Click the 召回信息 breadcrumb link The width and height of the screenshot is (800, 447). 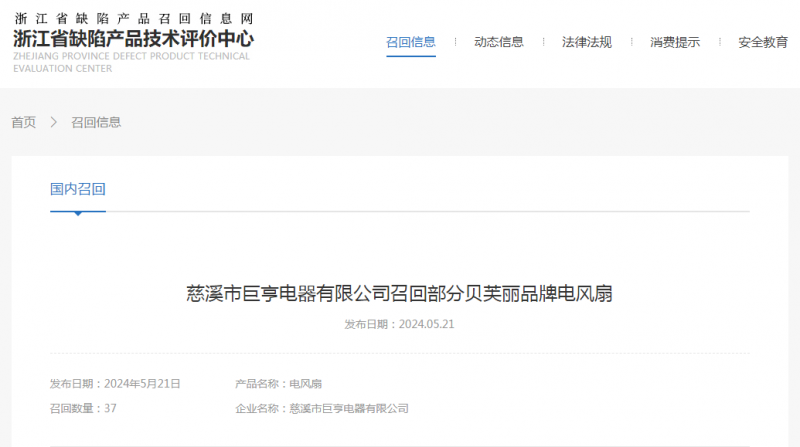pyautogui.click(x=96, y=122)
